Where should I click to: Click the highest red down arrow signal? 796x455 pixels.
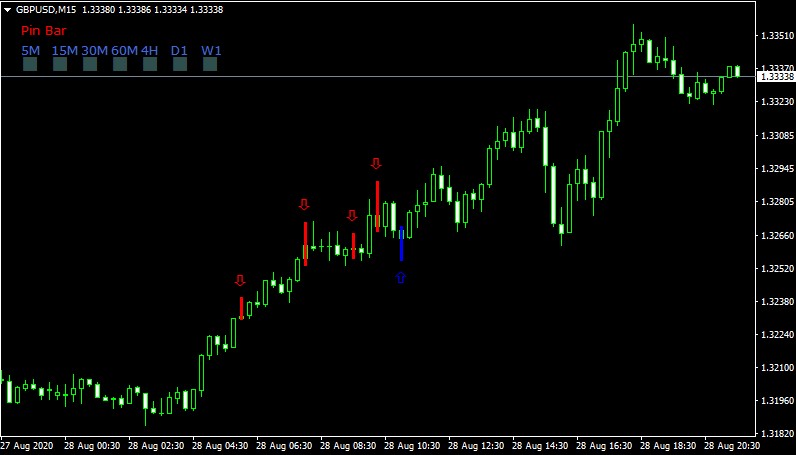coord(376,164)
